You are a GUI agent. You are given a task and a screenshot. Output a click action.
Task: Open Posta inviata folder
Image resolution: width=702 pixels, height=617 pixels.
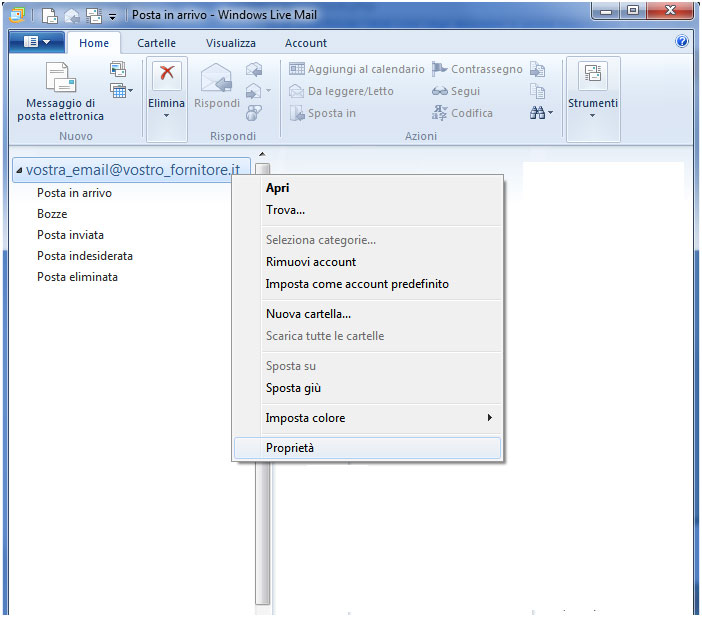coord(70,235)
